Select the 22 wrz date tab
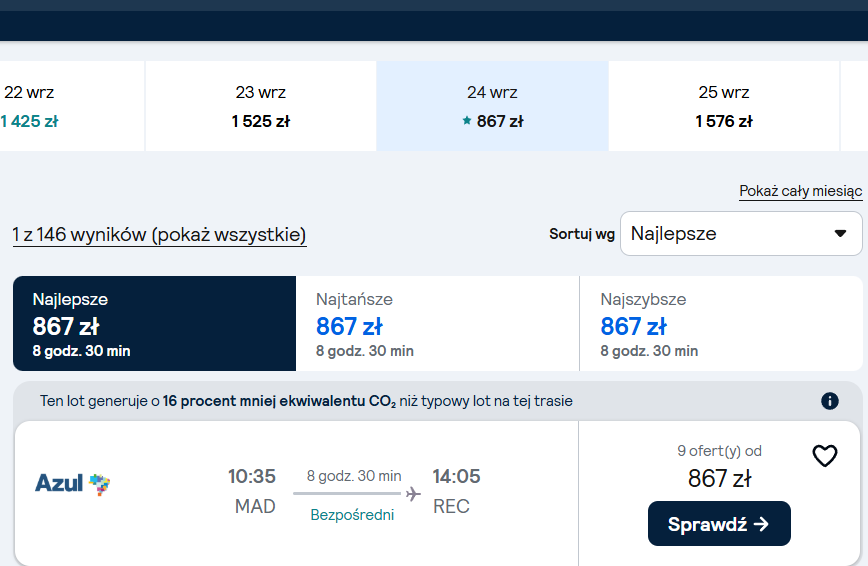 tap(72, 106)
